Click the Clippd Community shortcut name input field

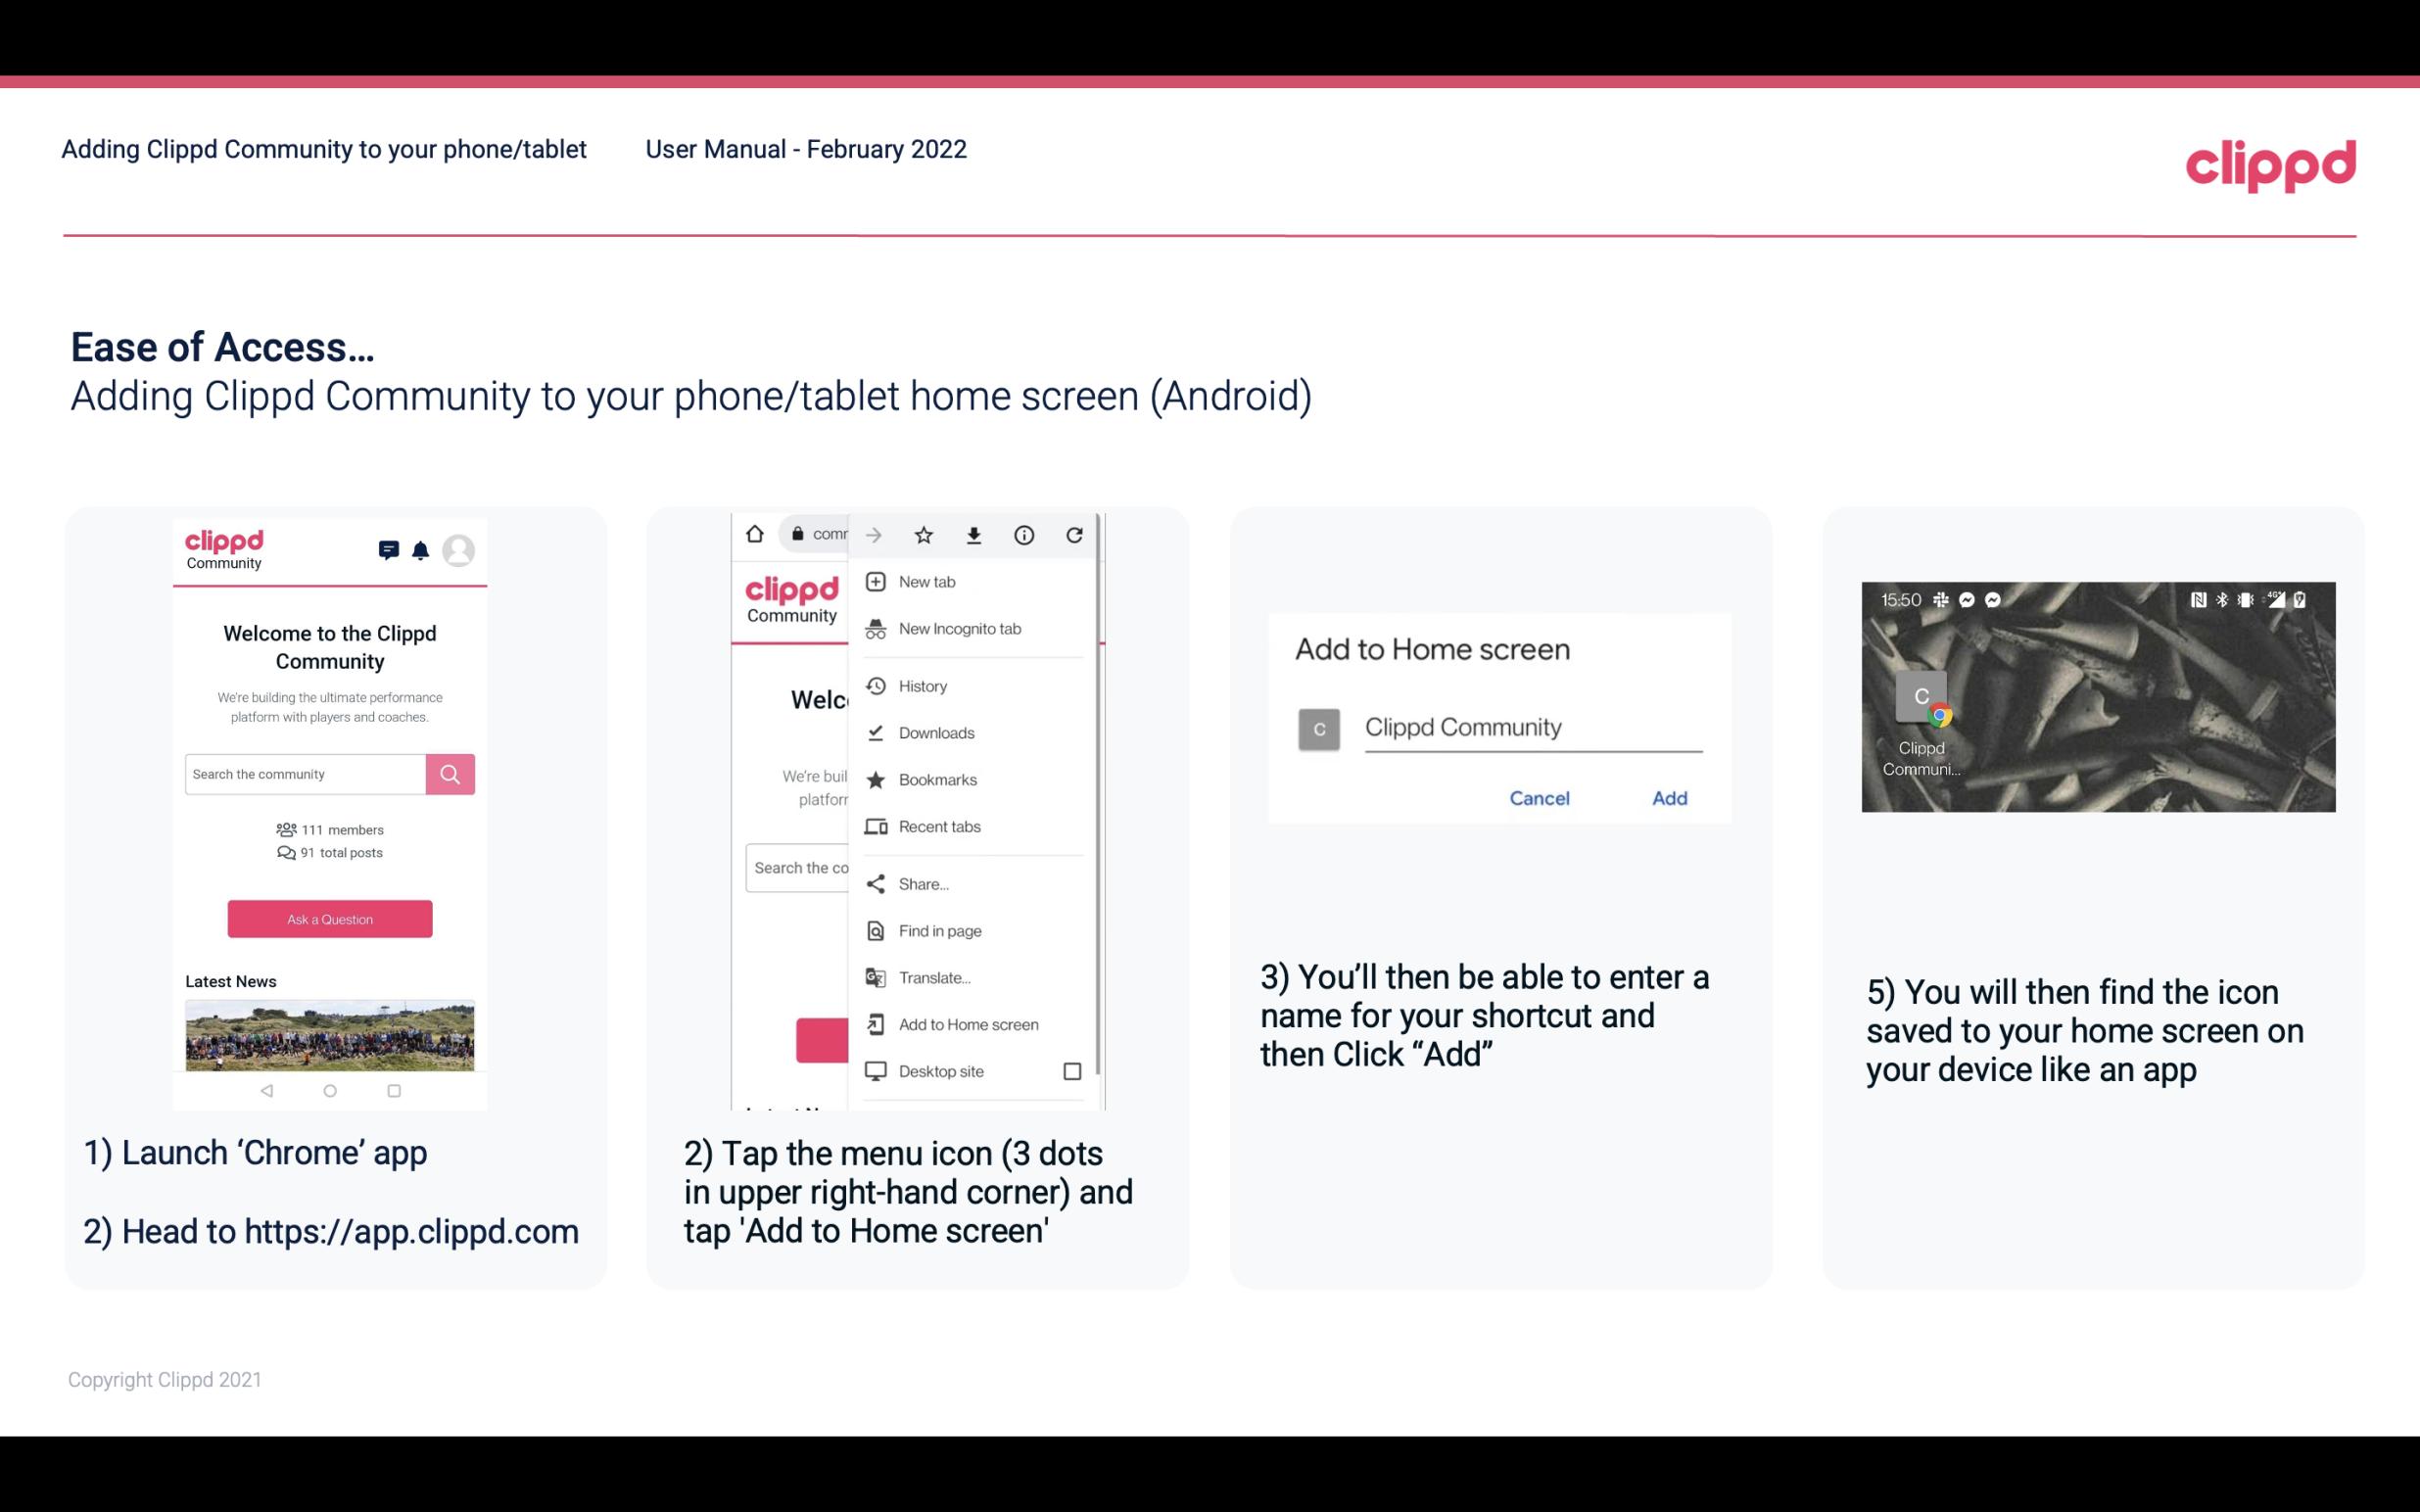pyautogui.click(x=1530, y=725)
